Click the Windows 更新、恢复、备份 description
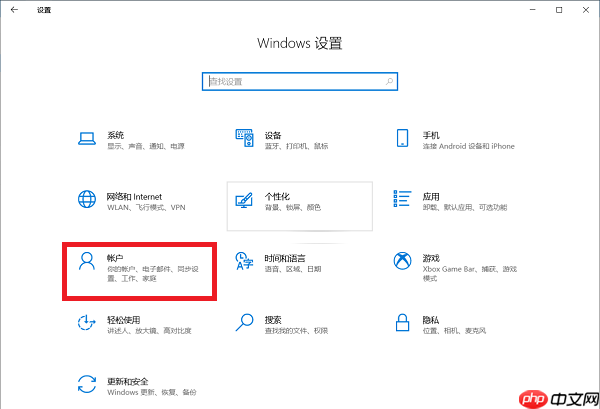 152,393
